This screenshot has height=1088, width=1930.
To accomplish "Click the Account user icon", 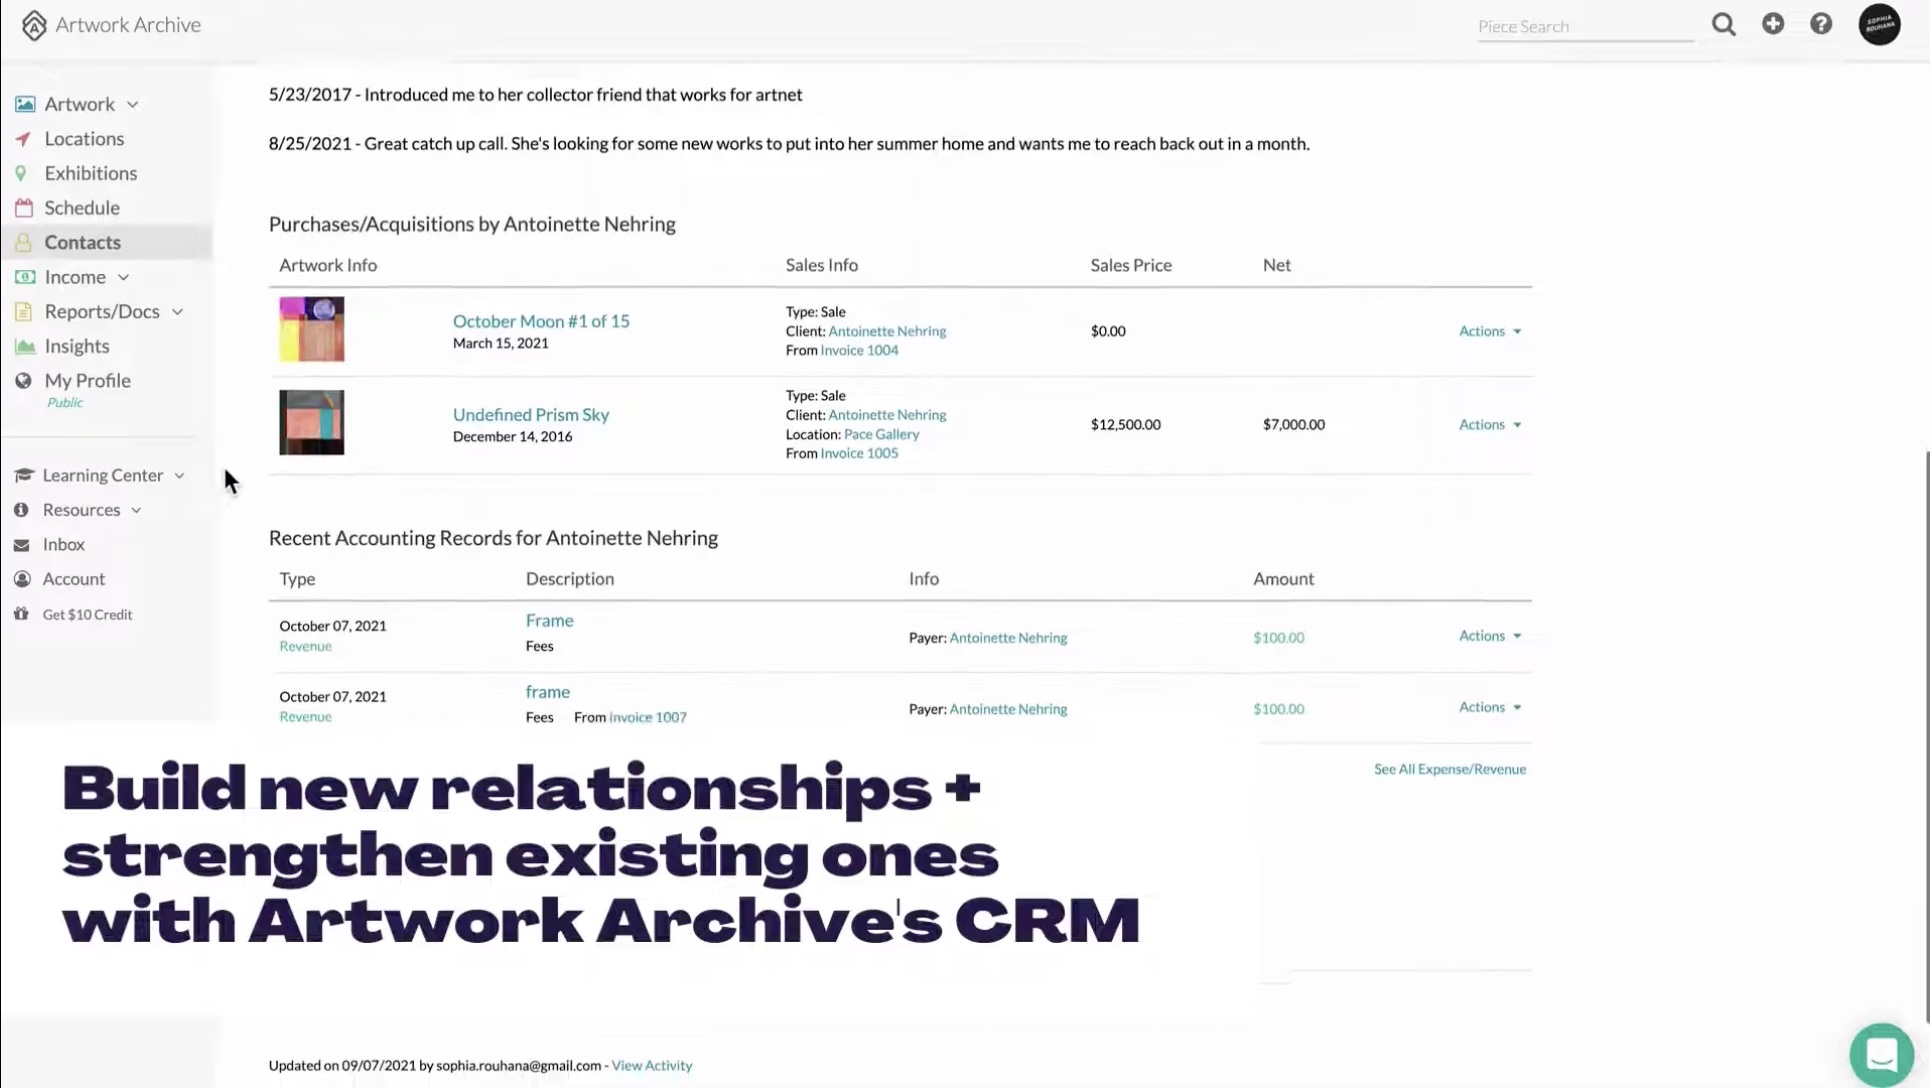I will coord(22,579).
